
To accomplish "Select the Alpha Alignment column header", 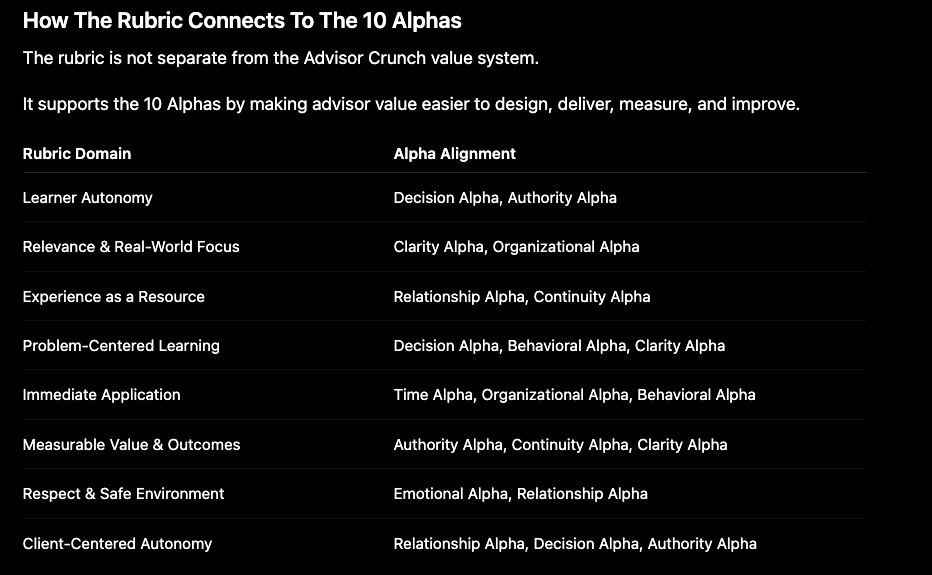I will pyautogui.click(x=455, y=153).
